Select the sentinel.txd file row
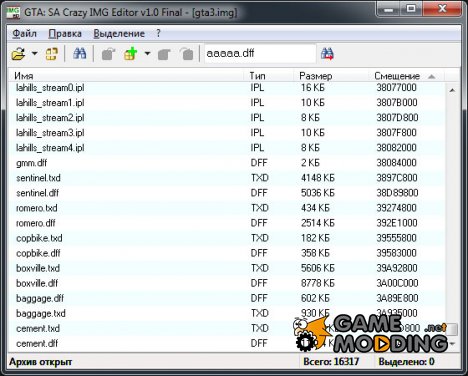The width and height of the screenshot is (468, 376). point(227,178)
